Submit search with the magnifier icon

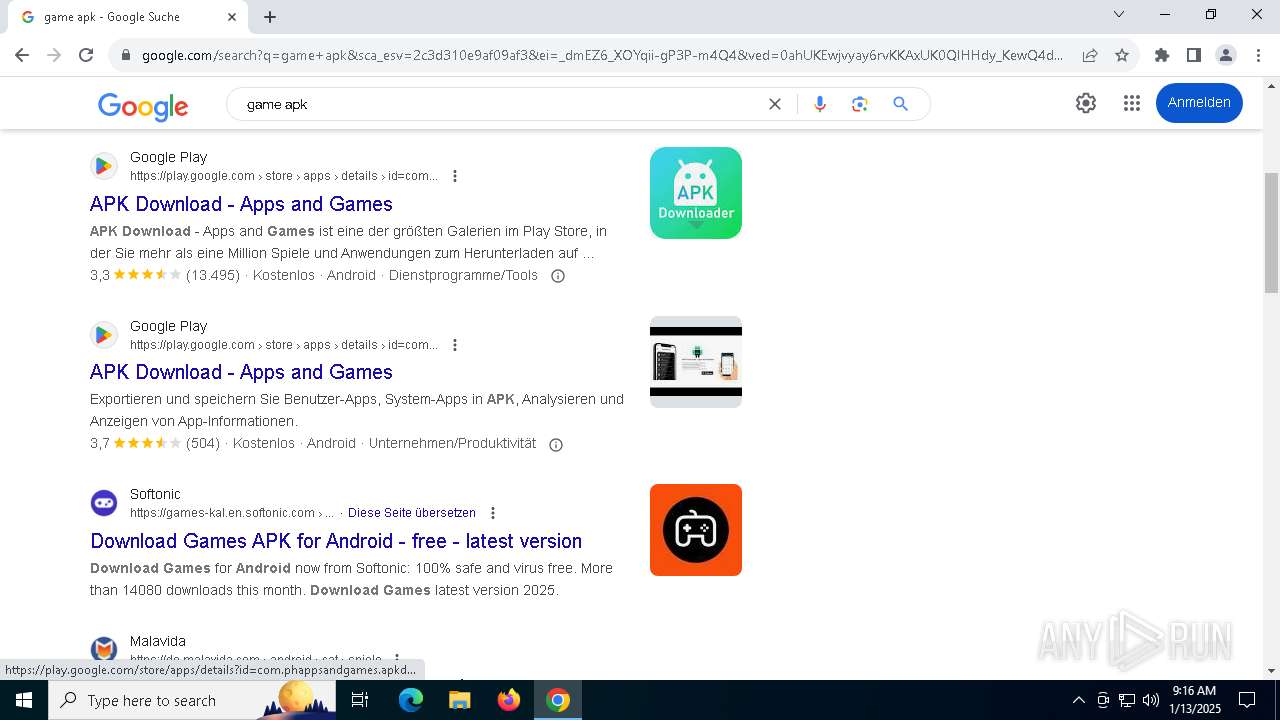pyautogui.click(x=900, y=104)
